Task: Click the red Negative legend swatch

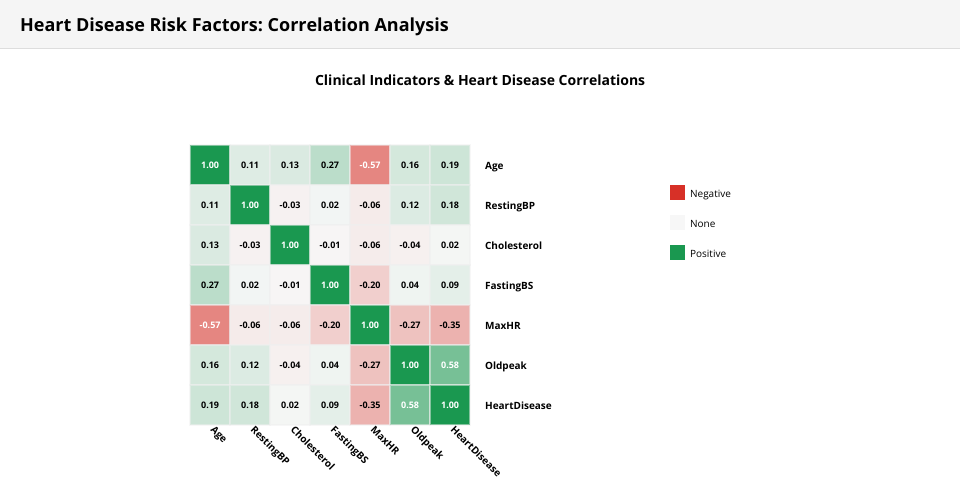Action: pyautogui.click(x=677, y=193)
